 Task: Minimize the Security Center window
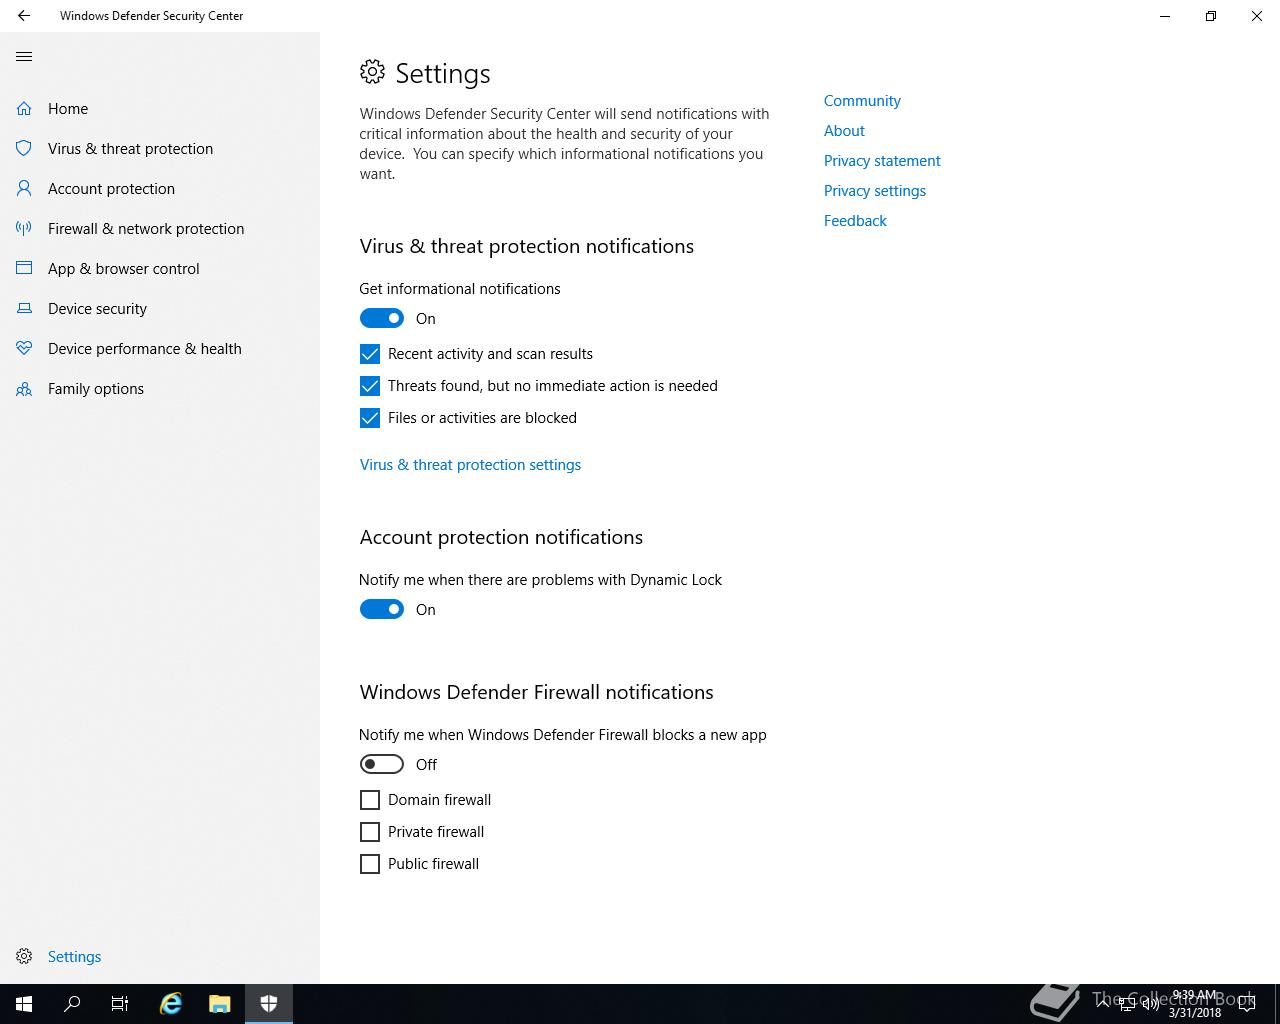[x=1165, y=16]
